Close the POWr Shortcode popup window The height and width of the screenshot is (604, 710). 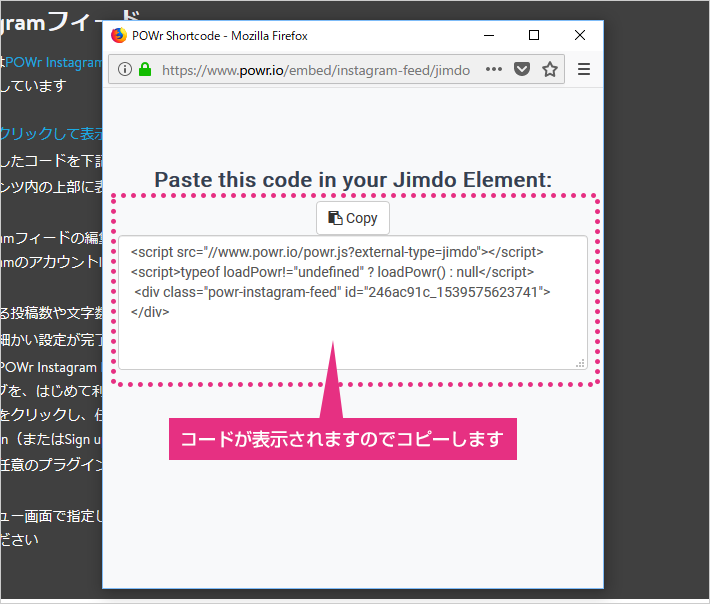580,35
